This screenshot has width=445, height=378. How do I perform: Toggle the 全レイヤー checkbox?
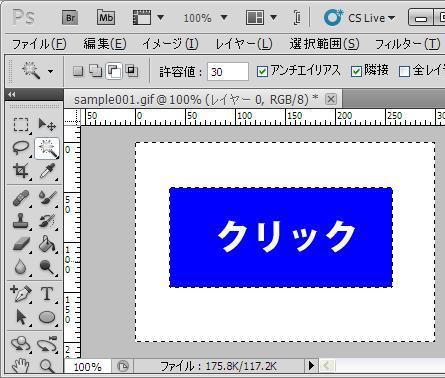[x=404, y=71]
